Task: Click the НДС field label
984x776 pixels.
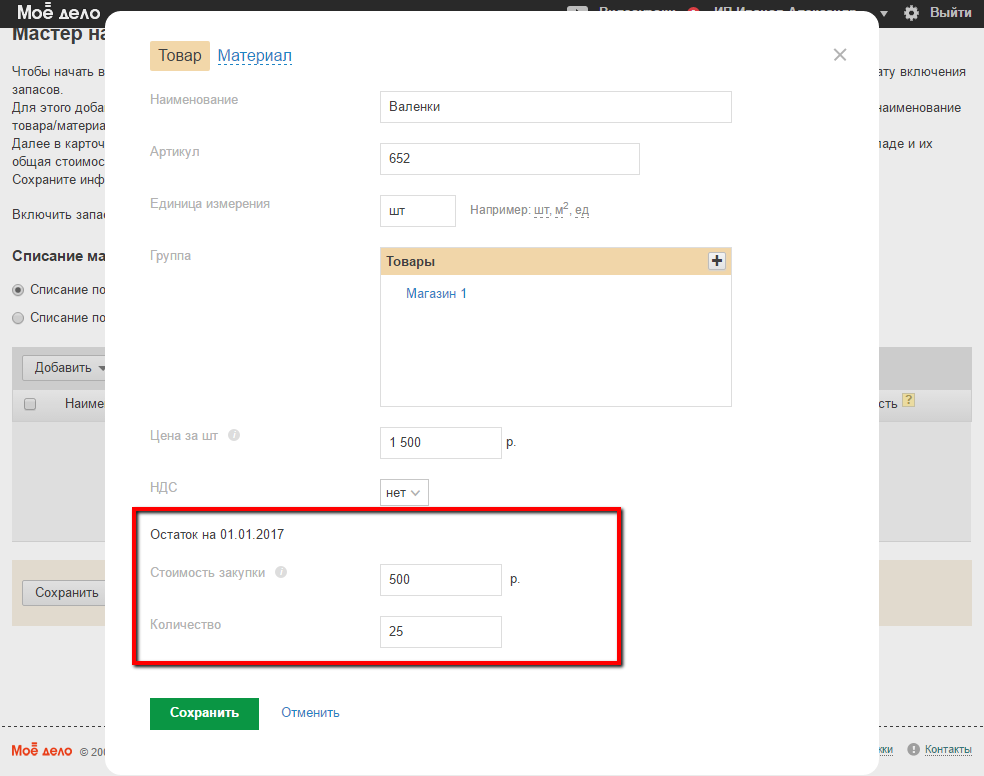Action: click(x=163, y=487)
